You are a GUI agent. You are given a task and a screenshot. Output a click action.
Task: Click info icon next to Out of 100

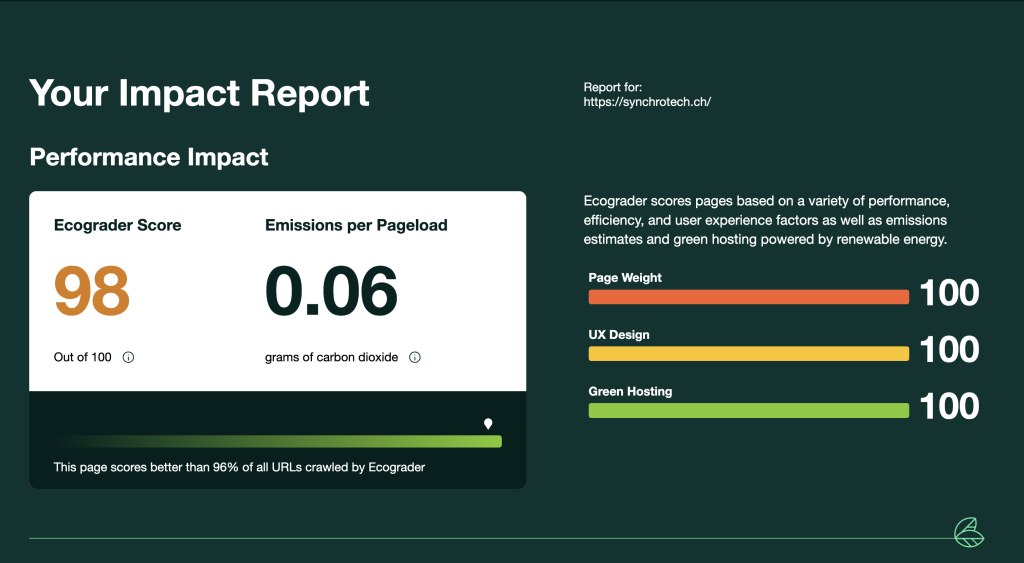tap(129, 357)
